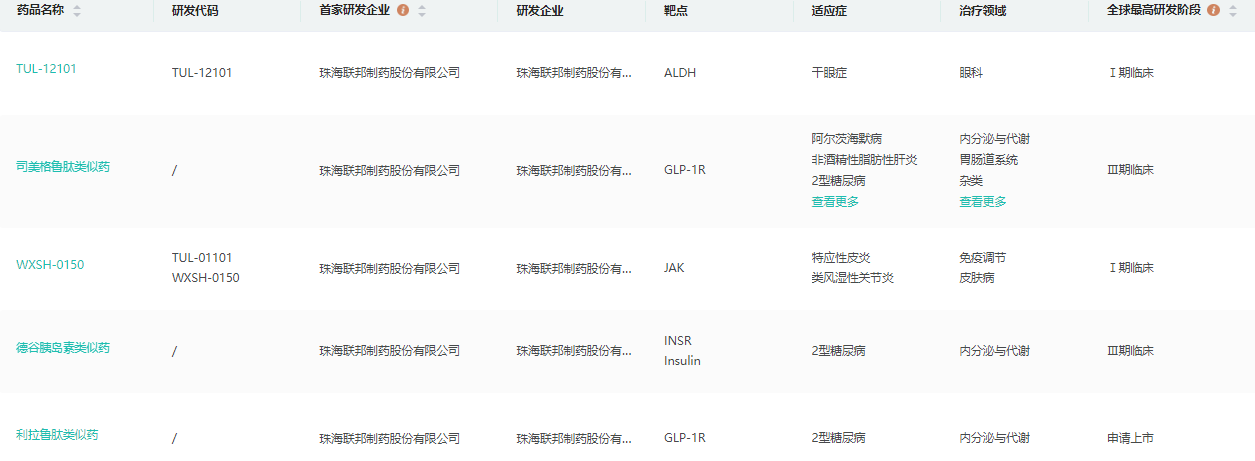
Task: Select Insulin target text
Action: pos(683,361)
